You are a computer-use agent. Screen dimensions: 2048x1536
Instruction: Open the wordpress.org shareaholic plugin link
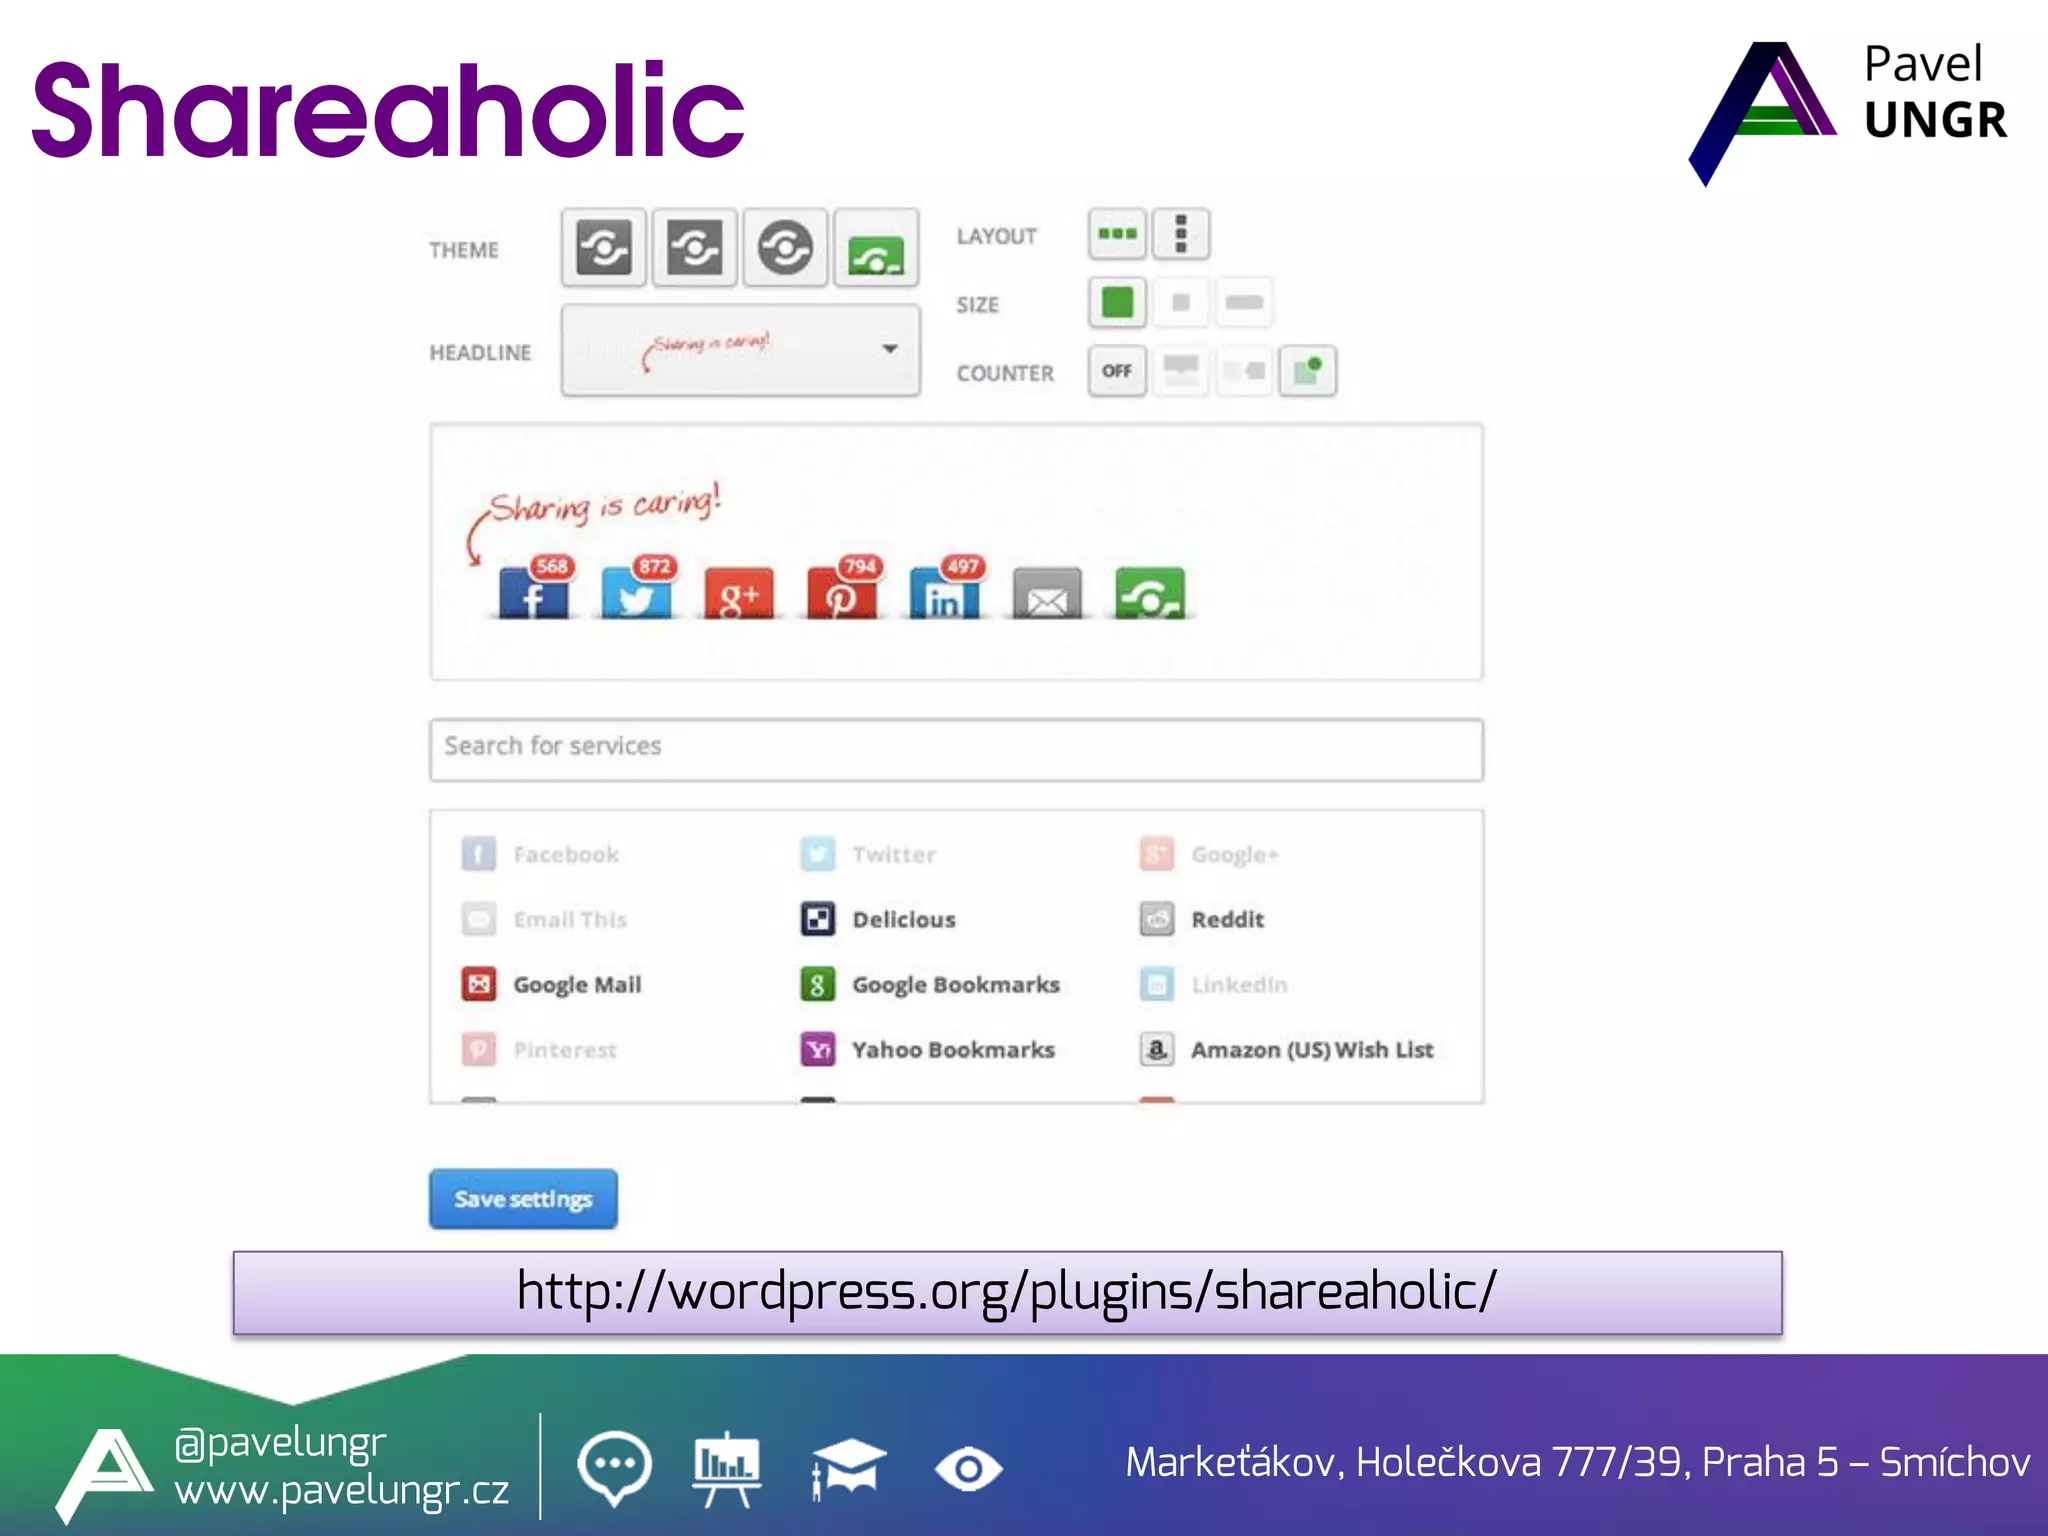(1006, 1291)
